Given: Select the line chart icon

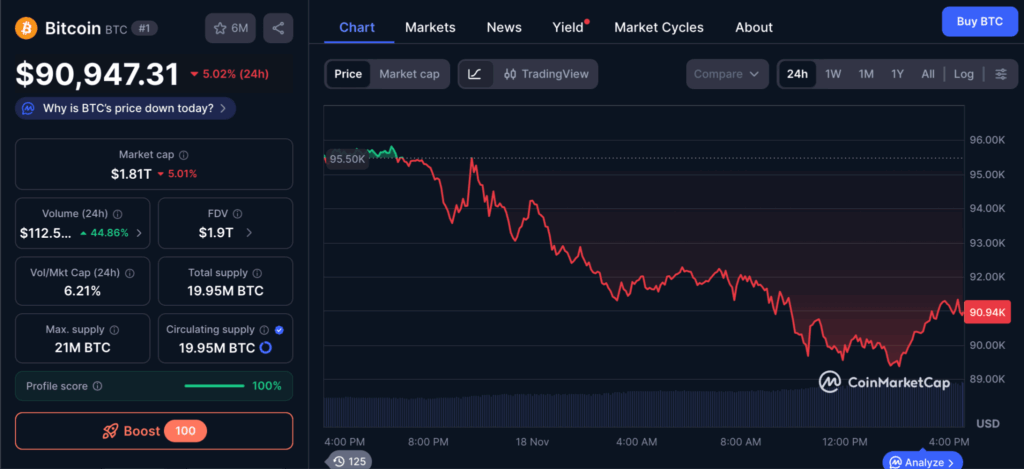Looking at the screenshot, I should 475,74.
